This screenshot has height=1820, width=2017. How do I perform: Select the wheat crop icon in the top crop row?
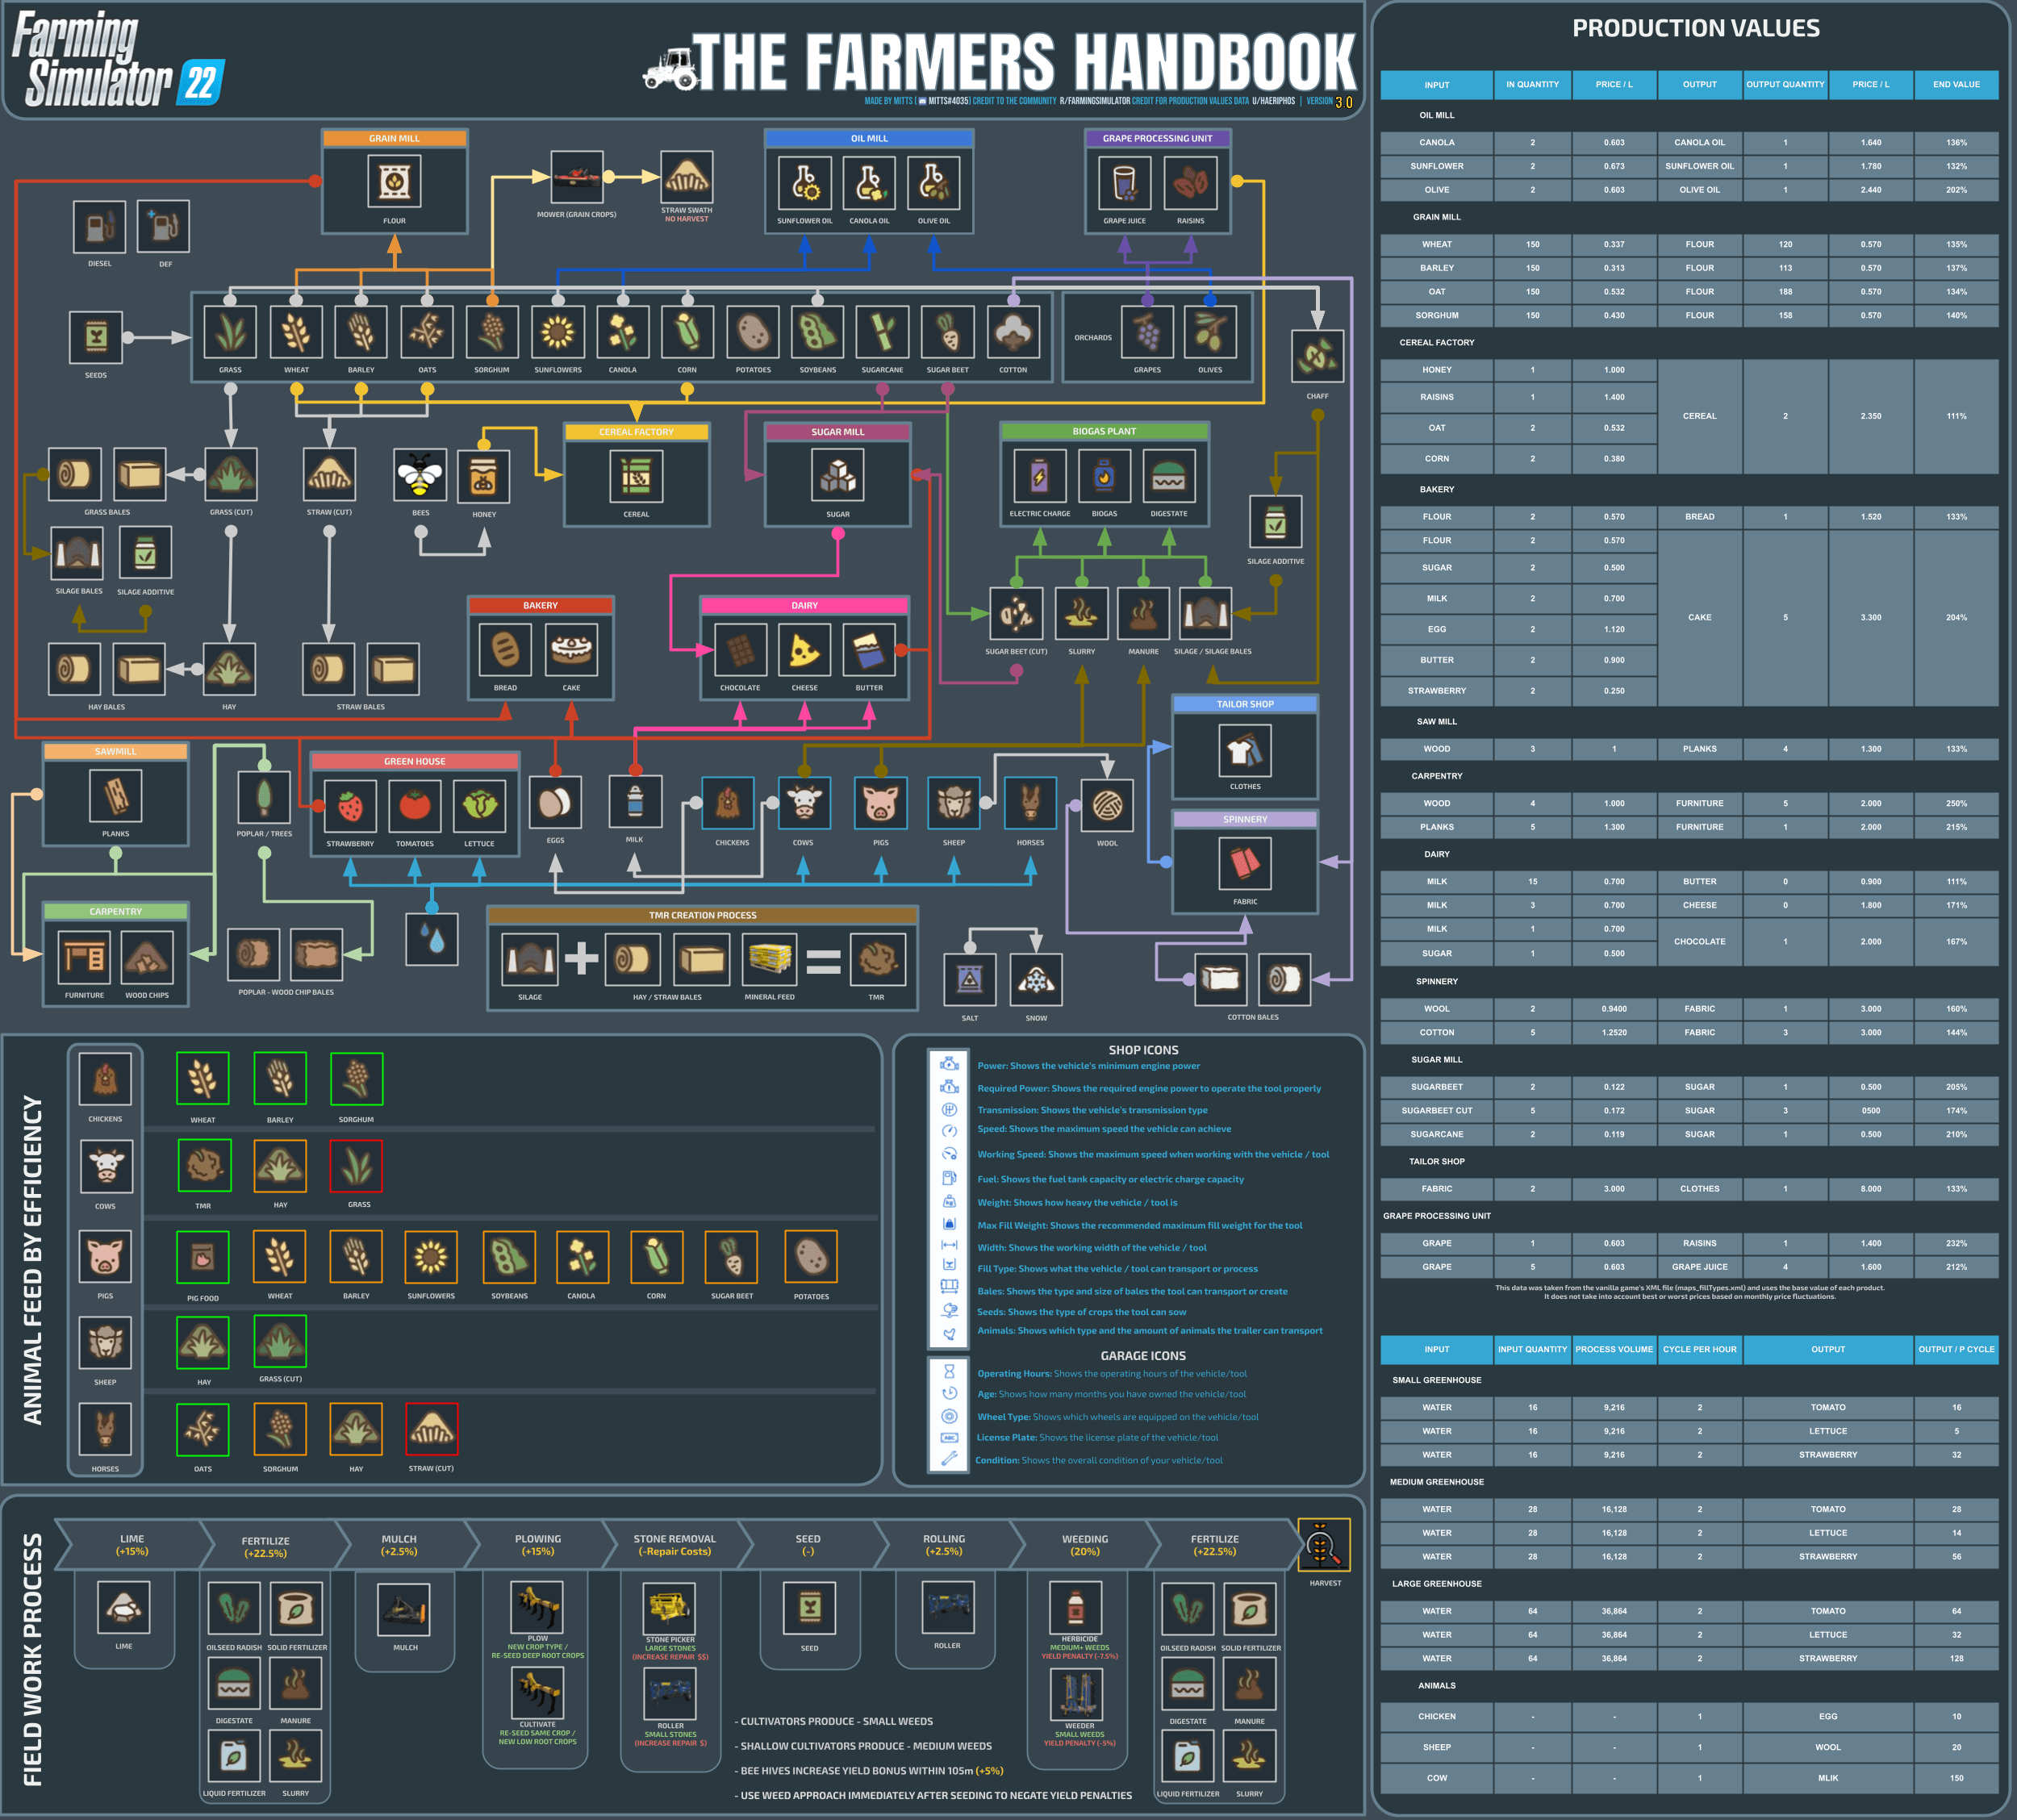pos(296,334)
